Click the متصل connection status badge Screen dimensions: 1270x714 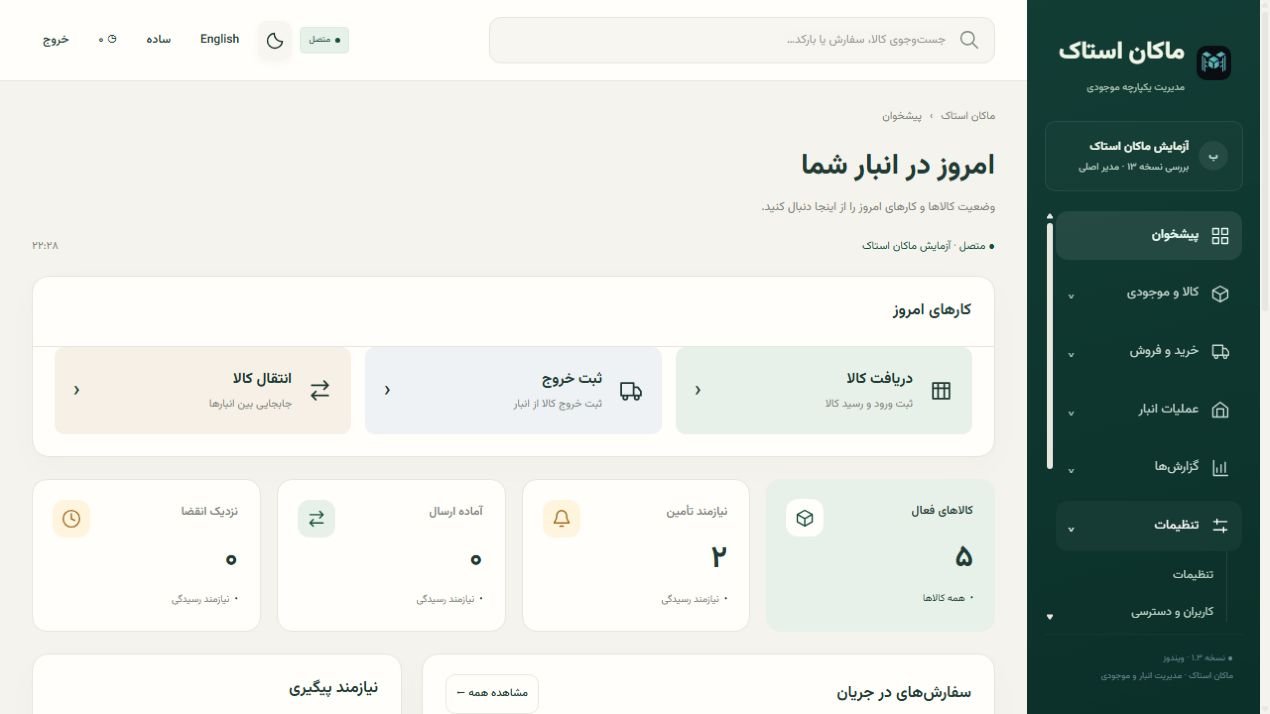coord(324,40)
